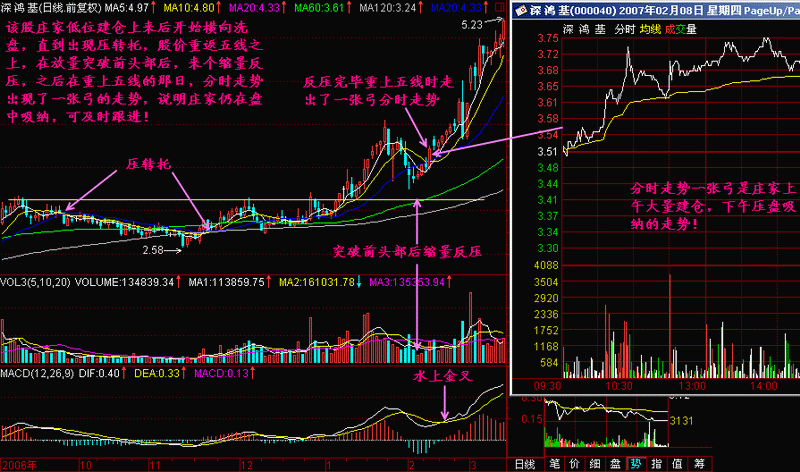Click the 584 volume axis label
The image size is (800, 472).
pos(549,363)
